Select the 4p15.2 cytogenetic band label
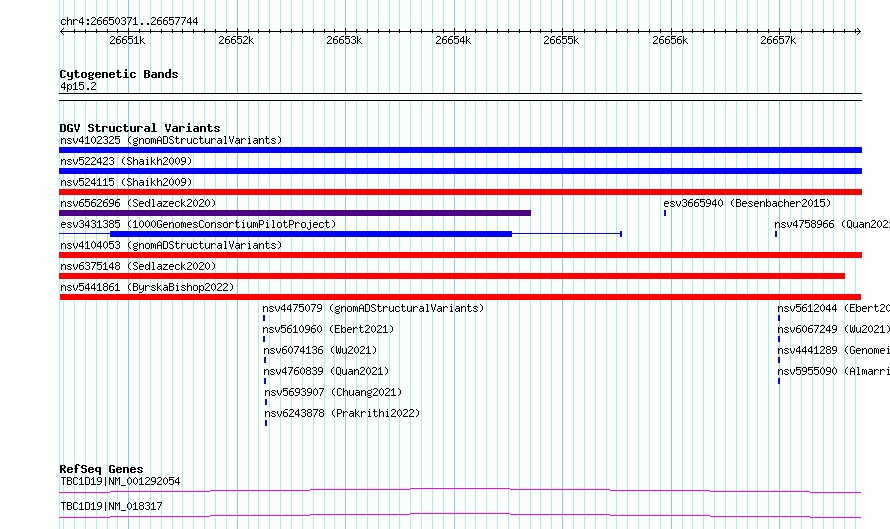Screen dimensions: 890x529 point(78,86)
